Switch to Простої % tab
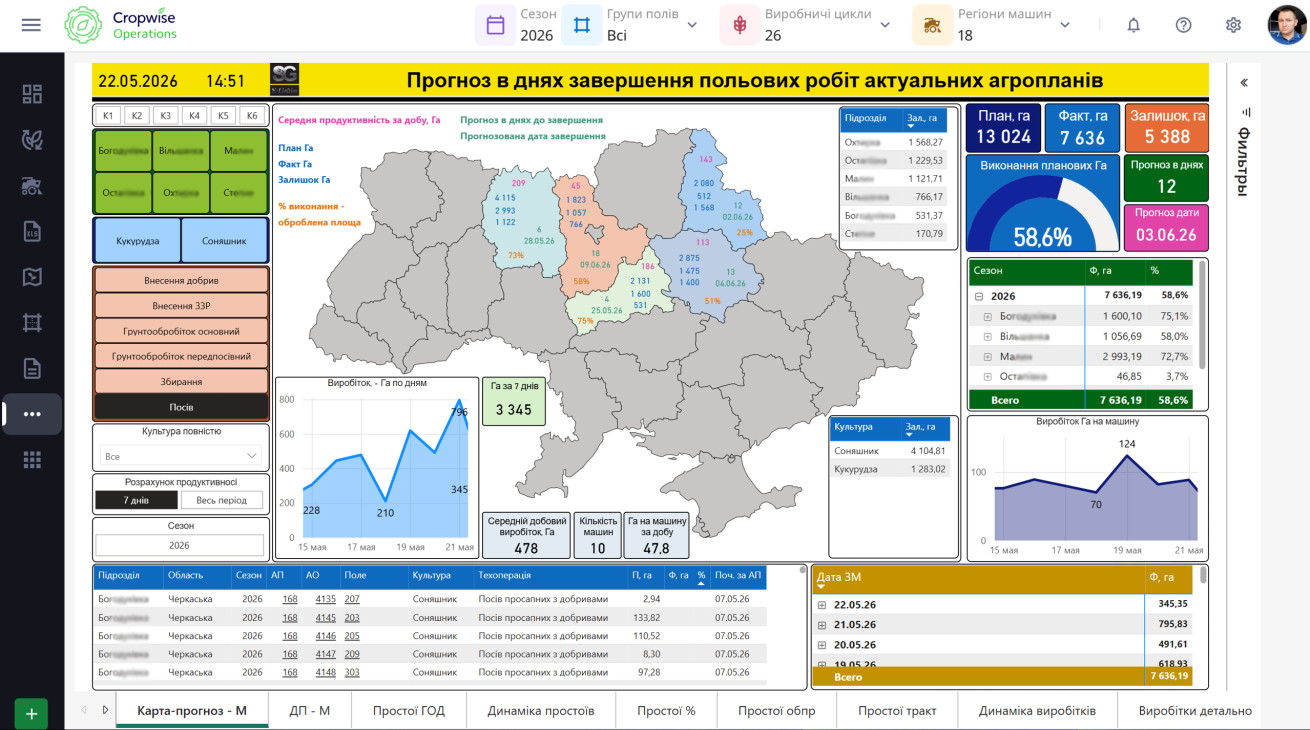This screenshot has width=1310, height=730. pos(667,711)
